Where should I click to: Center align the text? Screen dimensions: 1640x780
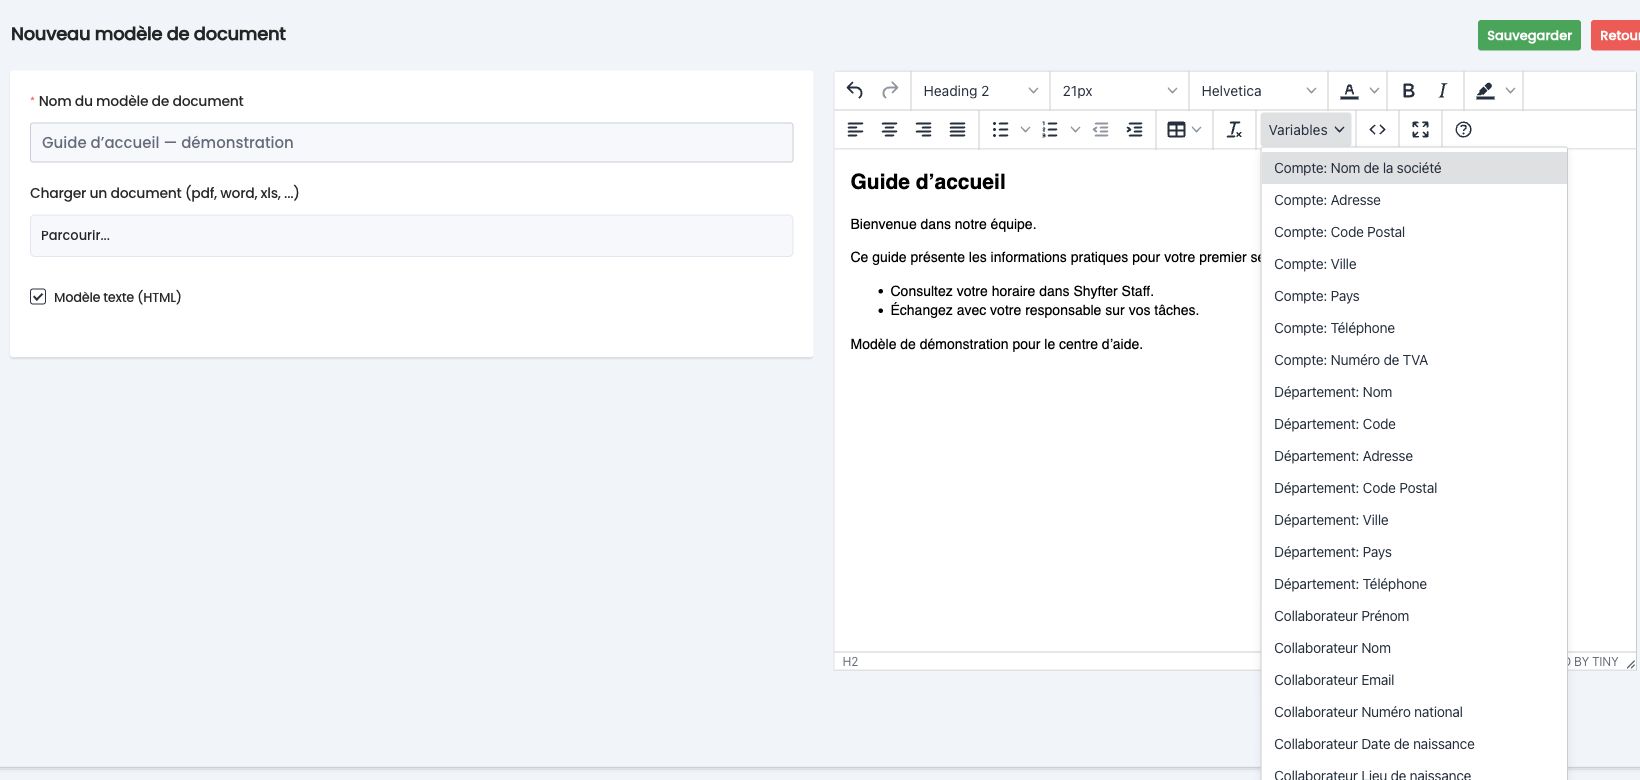point(889,130)
